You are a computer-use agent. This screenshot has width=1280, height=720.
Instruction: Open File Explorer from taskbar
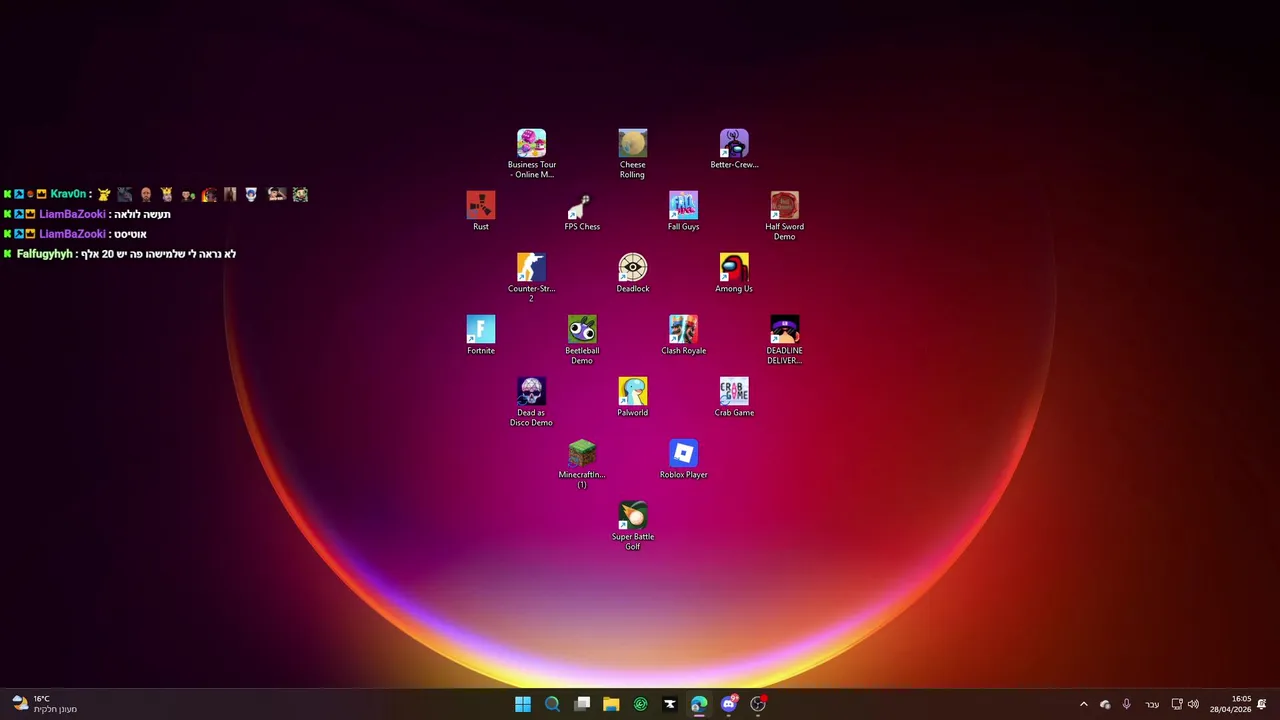coord(611,704)
